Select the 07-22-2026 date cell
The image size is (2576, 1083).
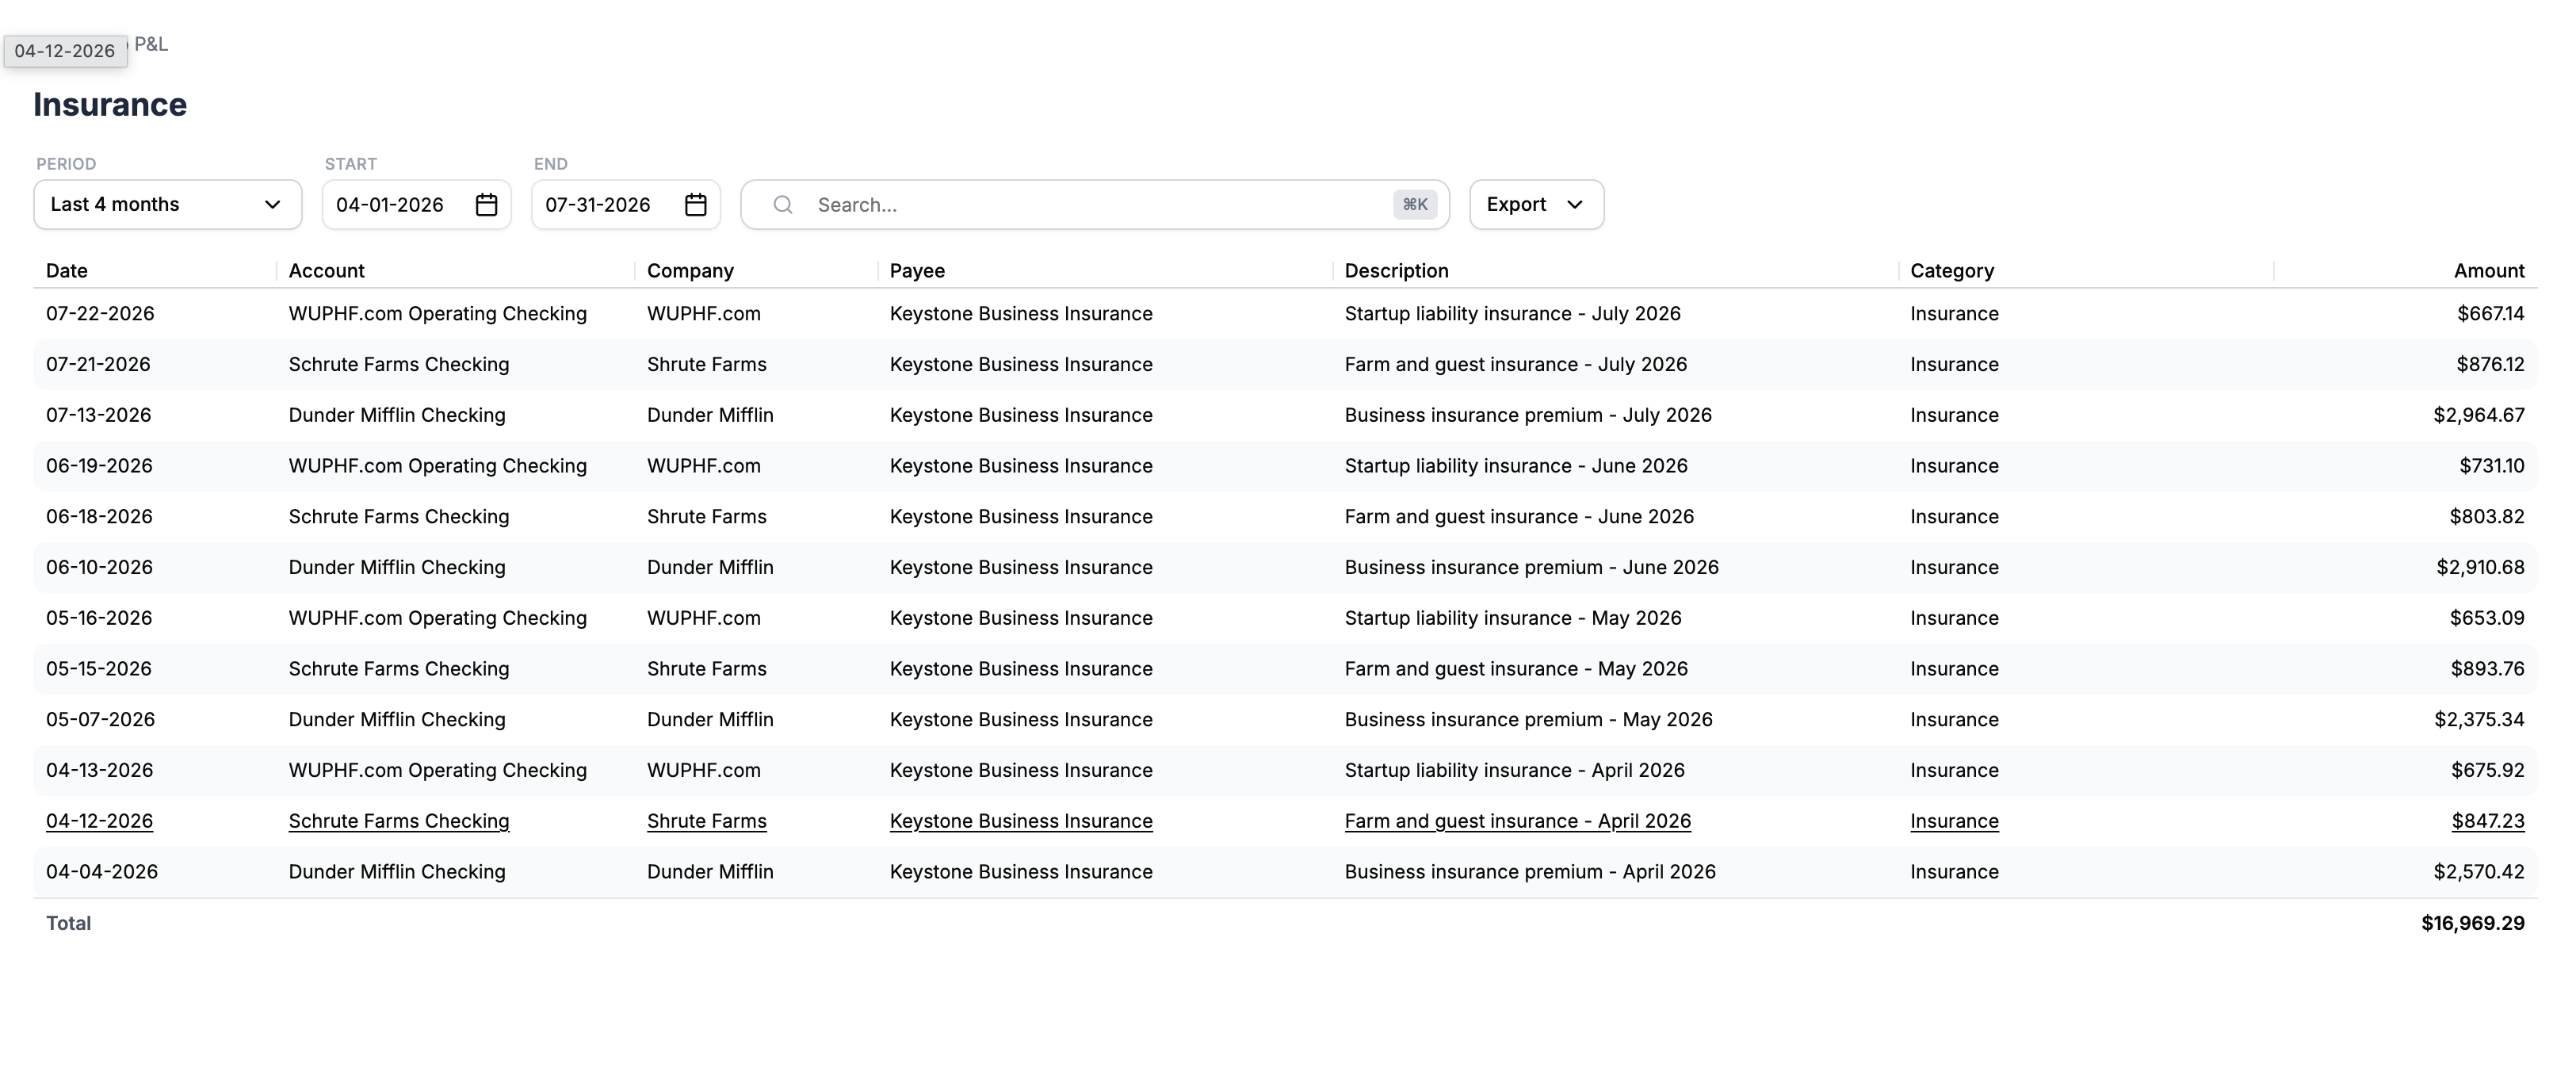pyautogui.click(x=100, y=314)
